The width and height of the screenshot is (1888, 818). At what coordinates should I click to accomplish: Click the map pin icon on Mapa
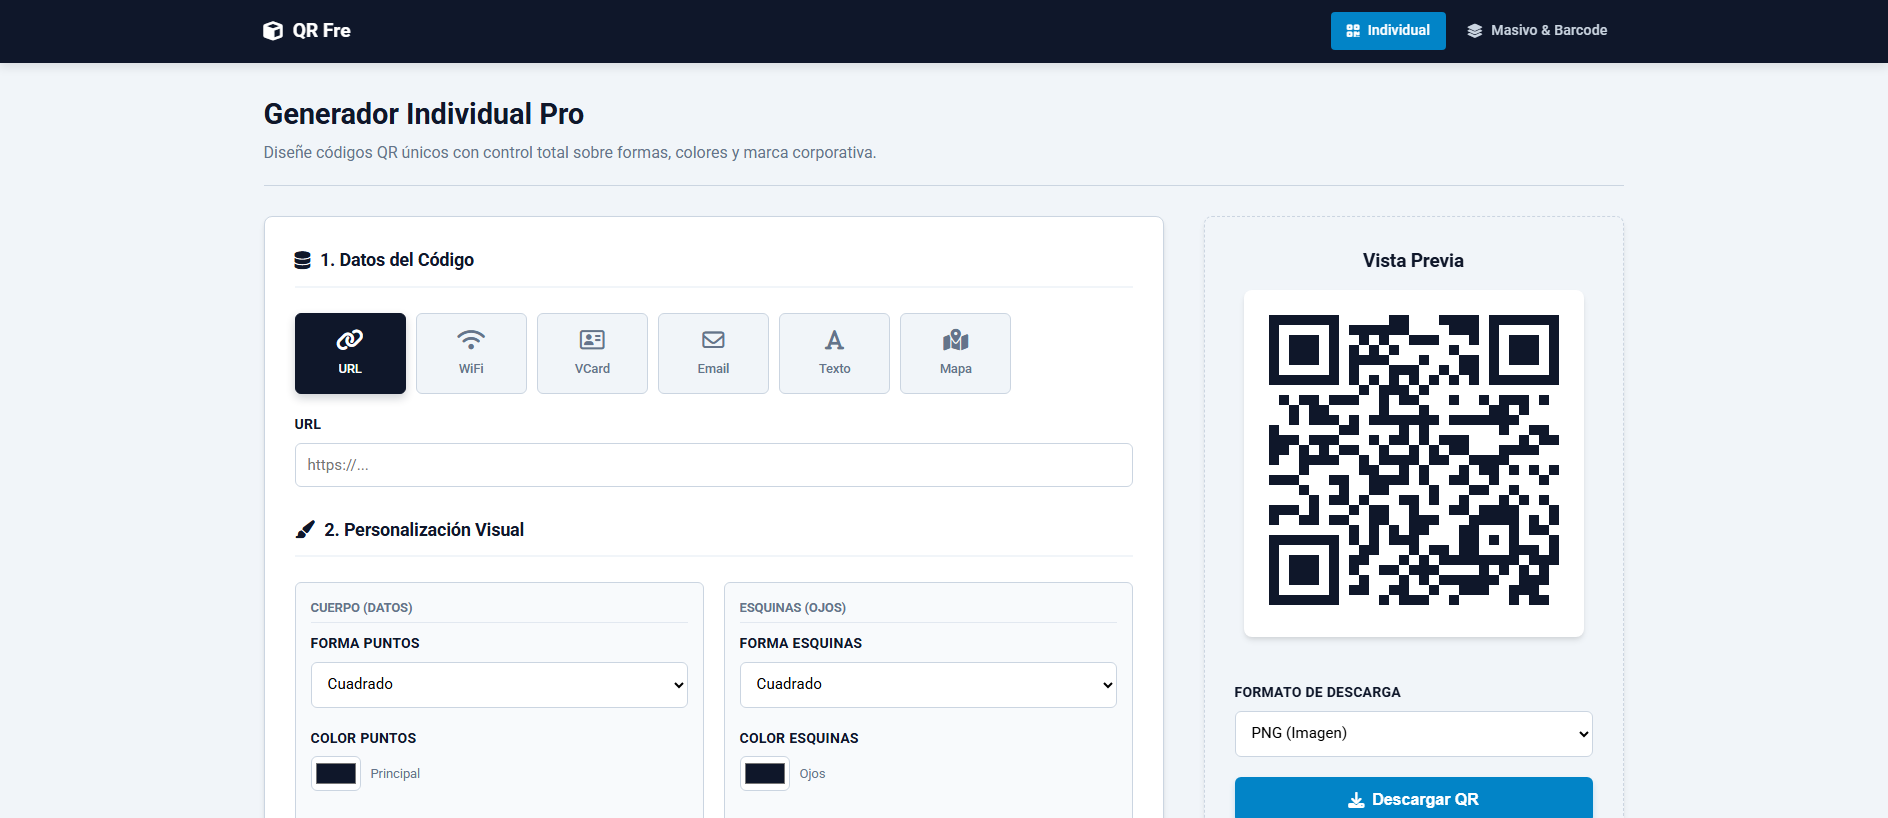tap(955, 340)
